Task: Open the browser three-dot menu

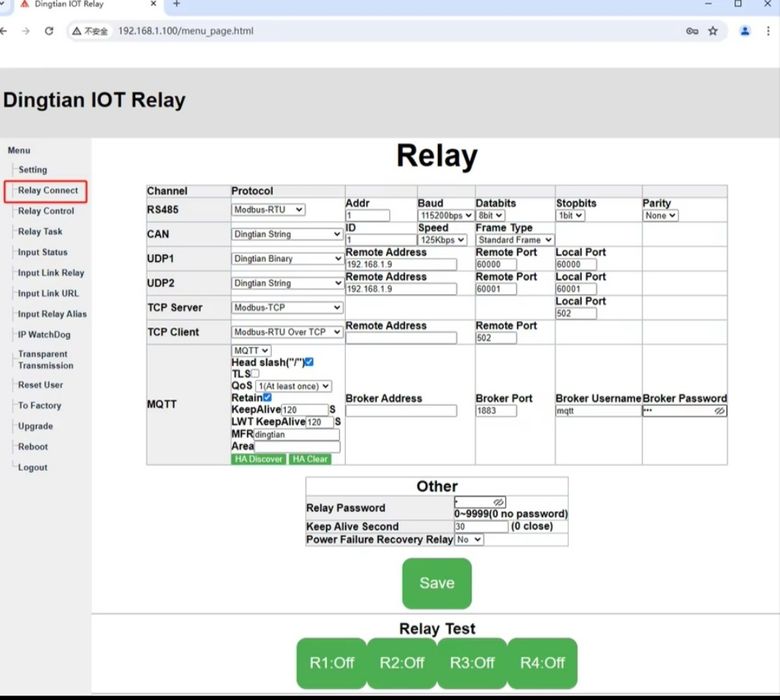Action: click(x=769, y=31)
